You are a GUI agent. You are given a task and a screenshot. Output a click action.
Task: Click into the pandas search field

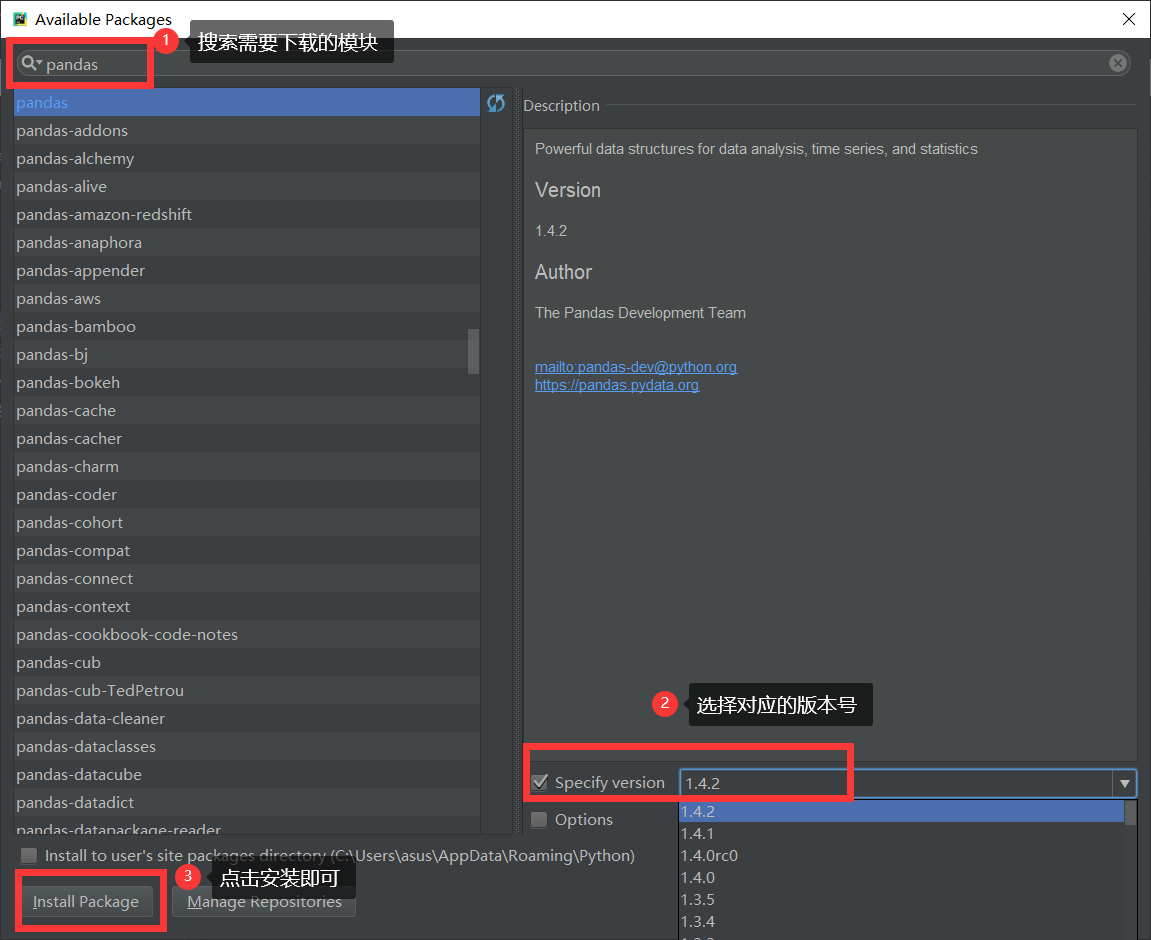pyautogui.click(x=573, y=64)
